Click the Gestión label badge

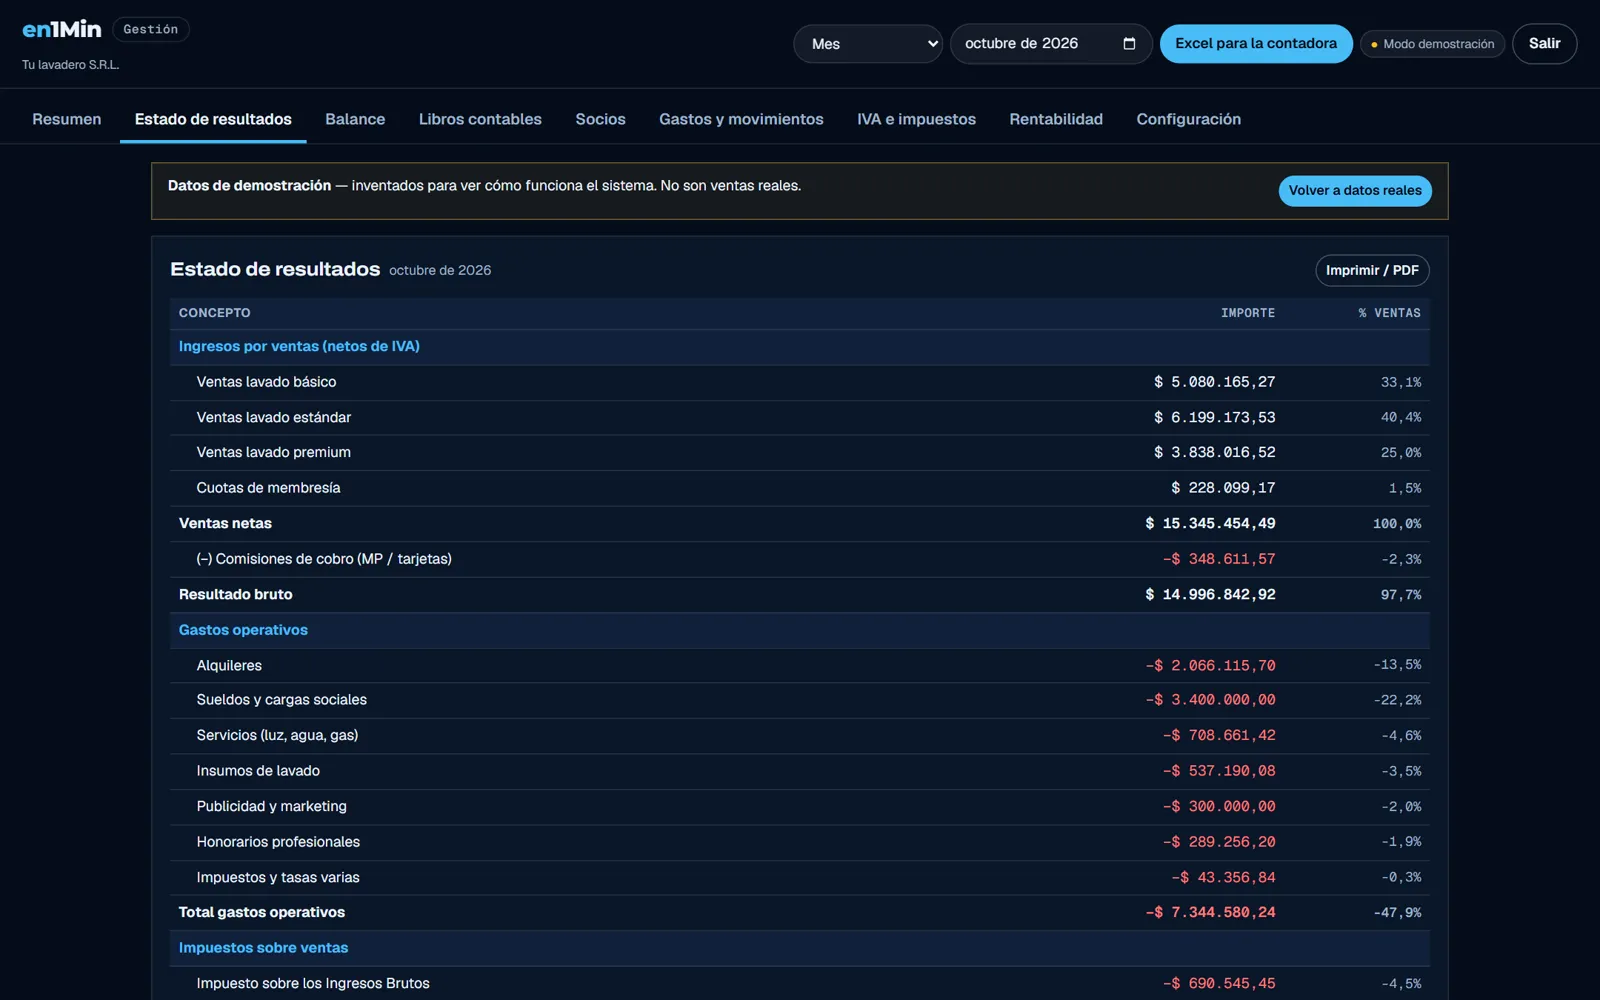click(x=151, y=29)
